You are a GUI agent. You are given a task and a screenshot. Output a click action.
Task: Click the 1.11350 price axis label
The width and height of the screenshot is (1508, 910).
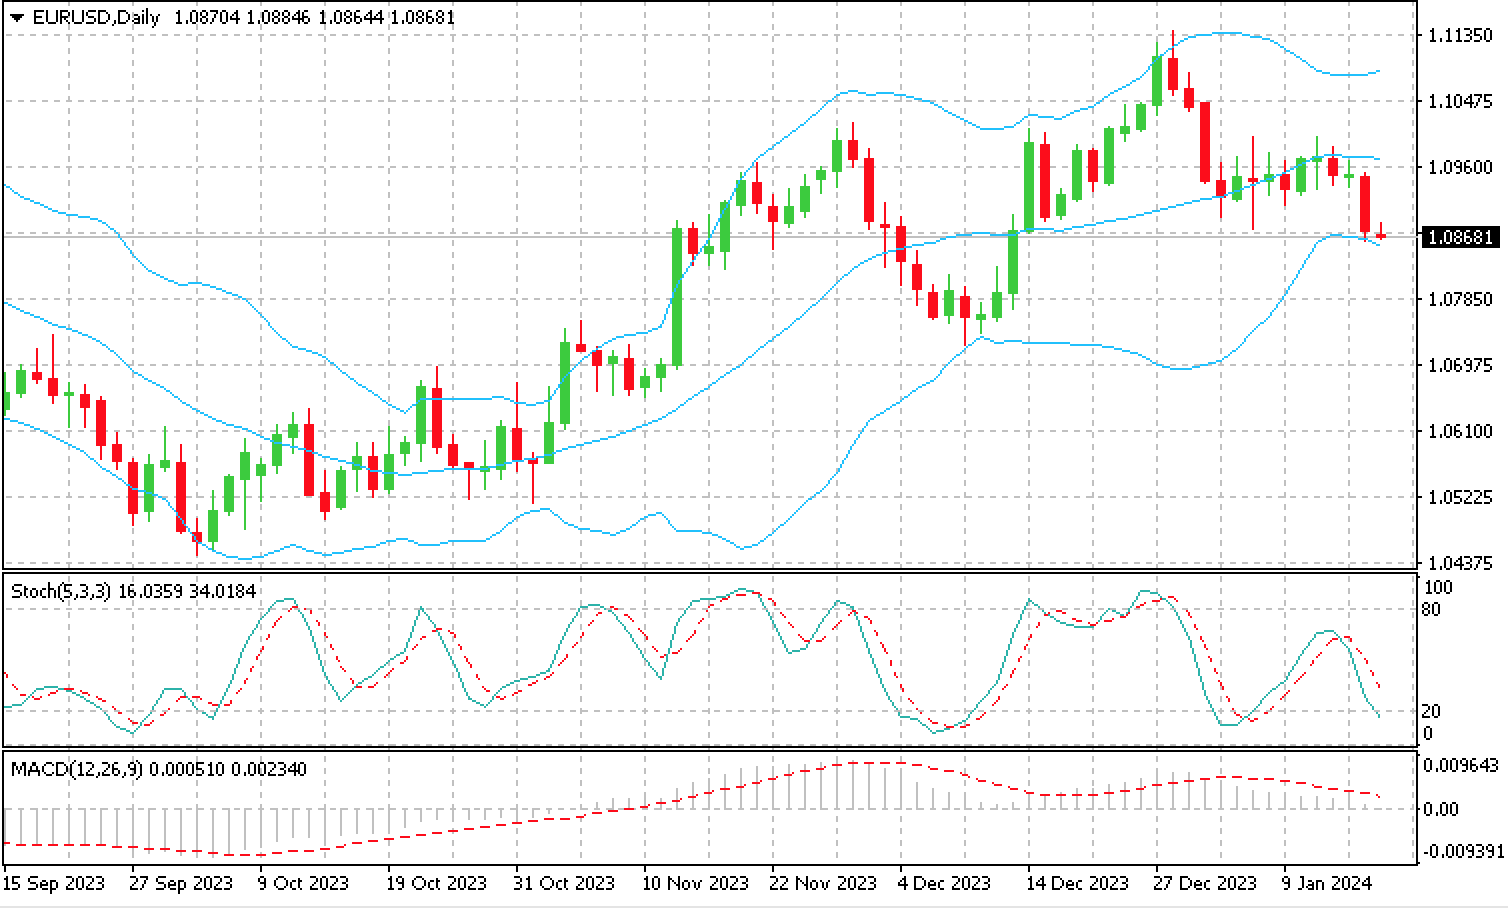[x=1460, y=35]
